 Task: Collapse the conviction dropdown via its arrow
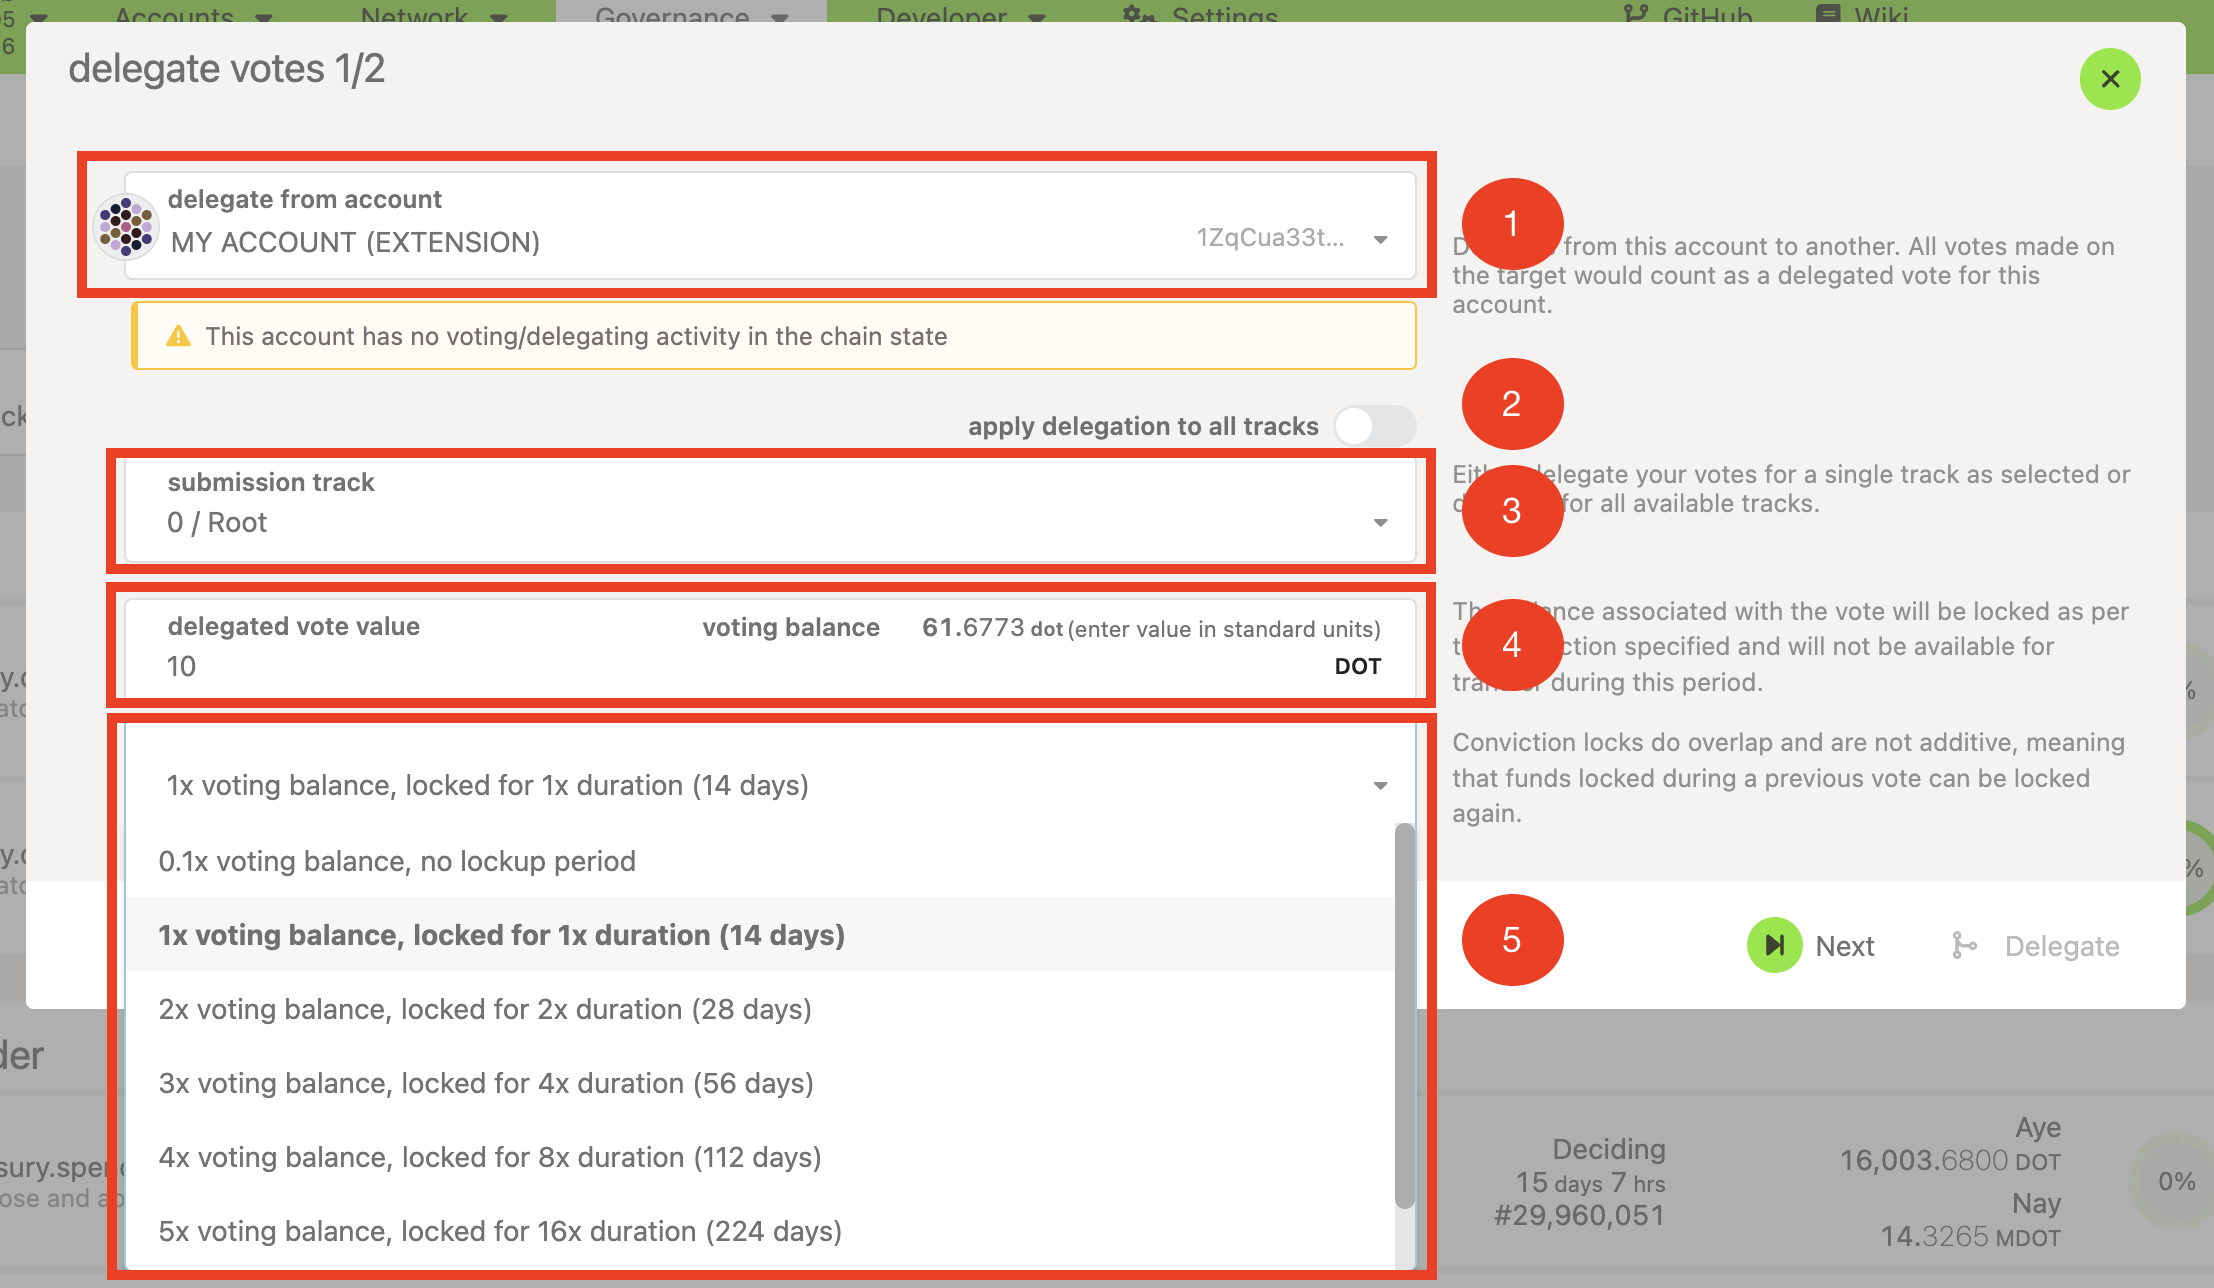coord(1380,786)
